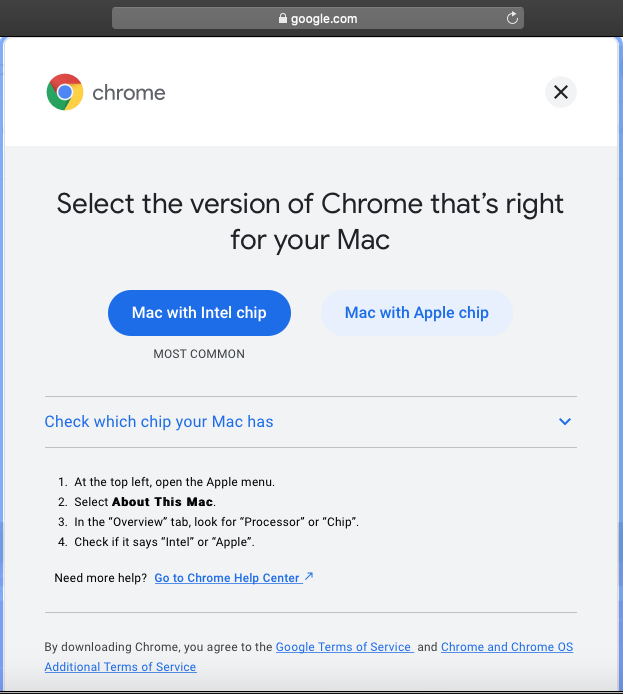Click the "Need more help?" text
The width and height of the screenshot is (623, 694).
[x=100, y=578]
